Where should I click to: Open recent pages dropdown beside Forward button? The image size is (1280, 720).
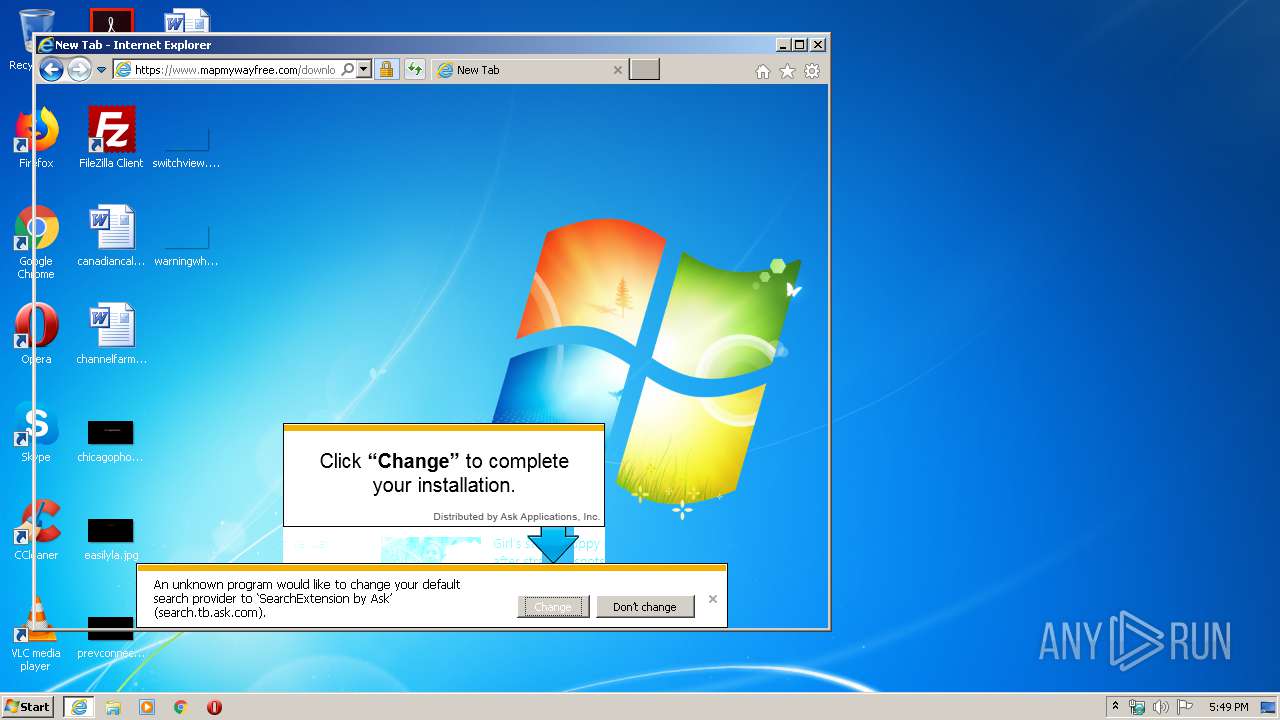coord(101,70)
